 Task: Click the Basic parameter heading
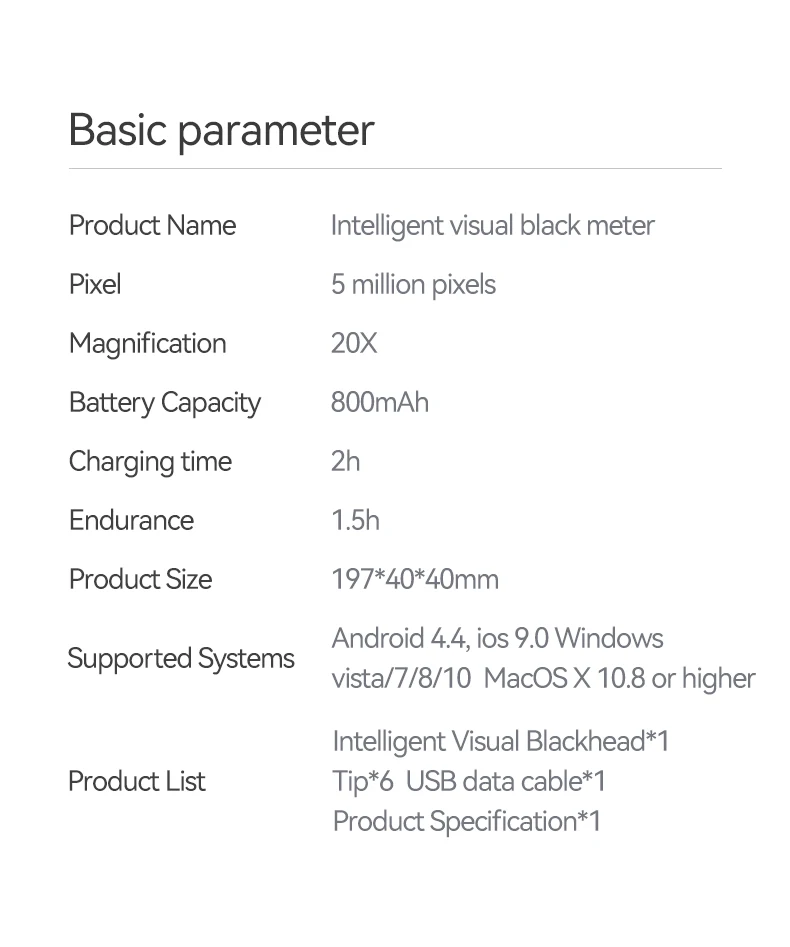click(221, 130)
